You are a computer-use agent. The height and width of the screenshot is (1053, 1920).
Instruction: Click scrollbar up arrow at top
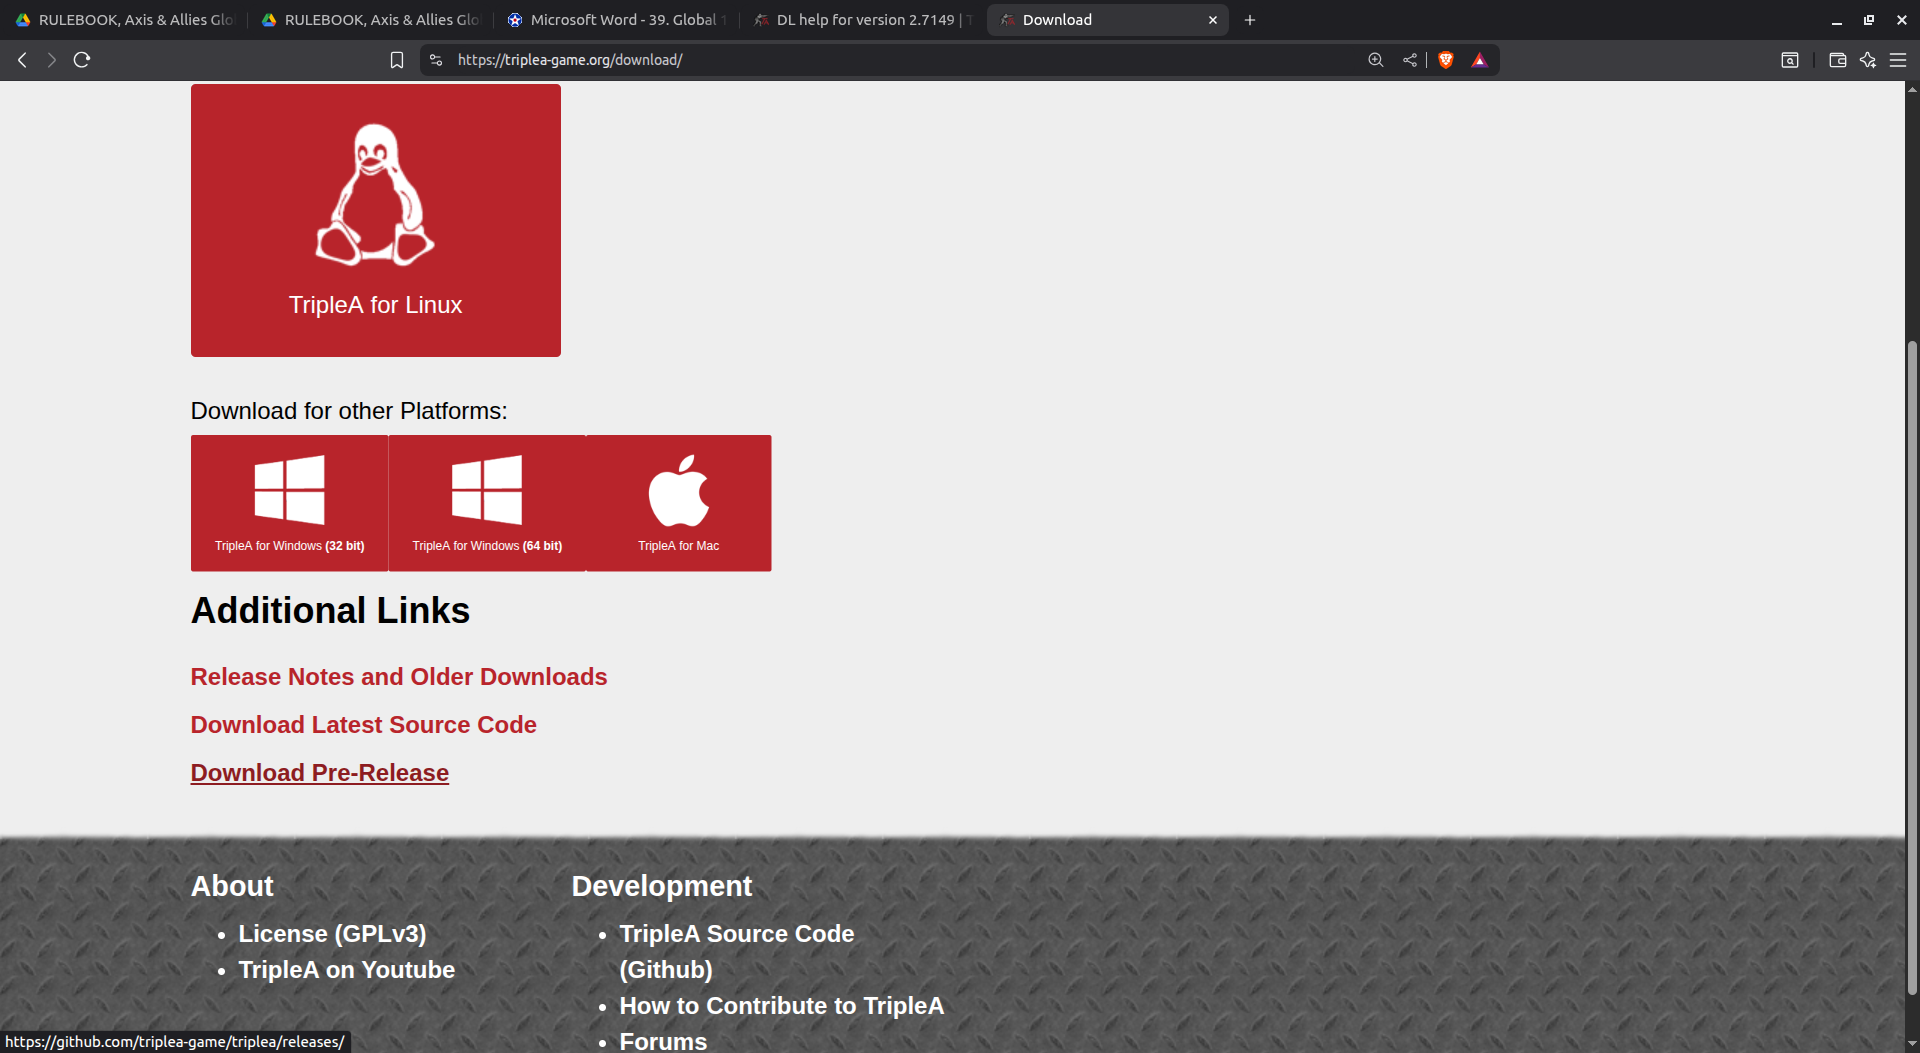coord(1912,90)
